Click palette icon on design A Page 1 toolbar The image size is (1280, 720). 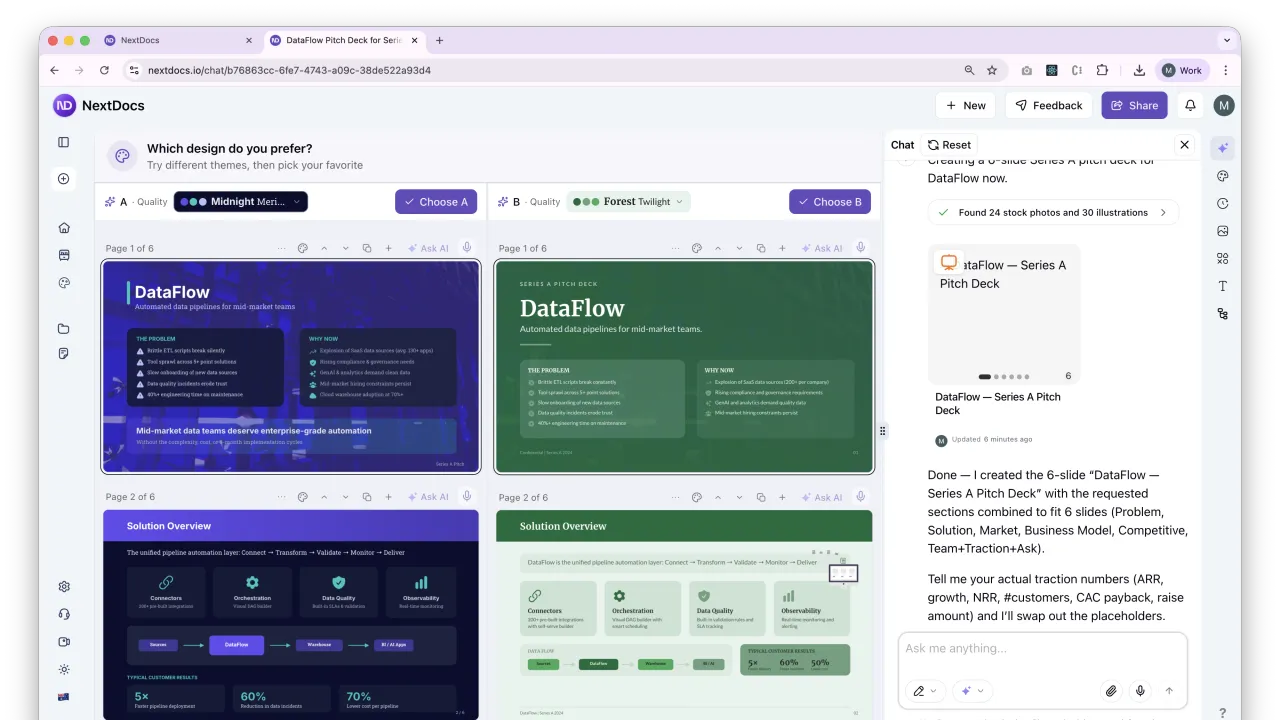303,248
